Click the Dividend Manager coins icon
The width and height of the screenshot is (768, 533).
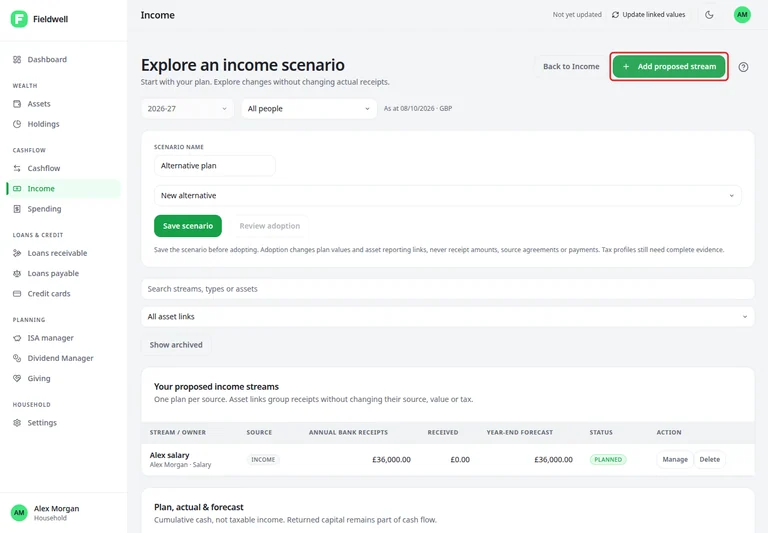click(17, 358)
